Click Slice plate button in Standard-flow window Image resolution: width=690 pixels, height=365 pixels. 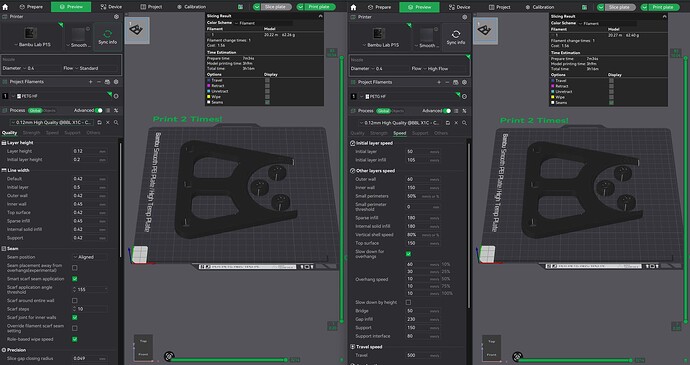pos(272,7)
